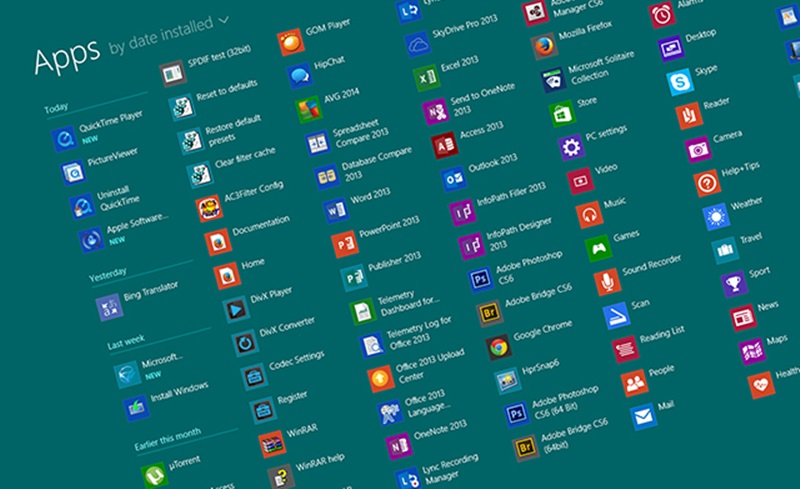Open Excel 2013 icon
The height and width of the screenshot is (489, 800).
coord(426,78)
